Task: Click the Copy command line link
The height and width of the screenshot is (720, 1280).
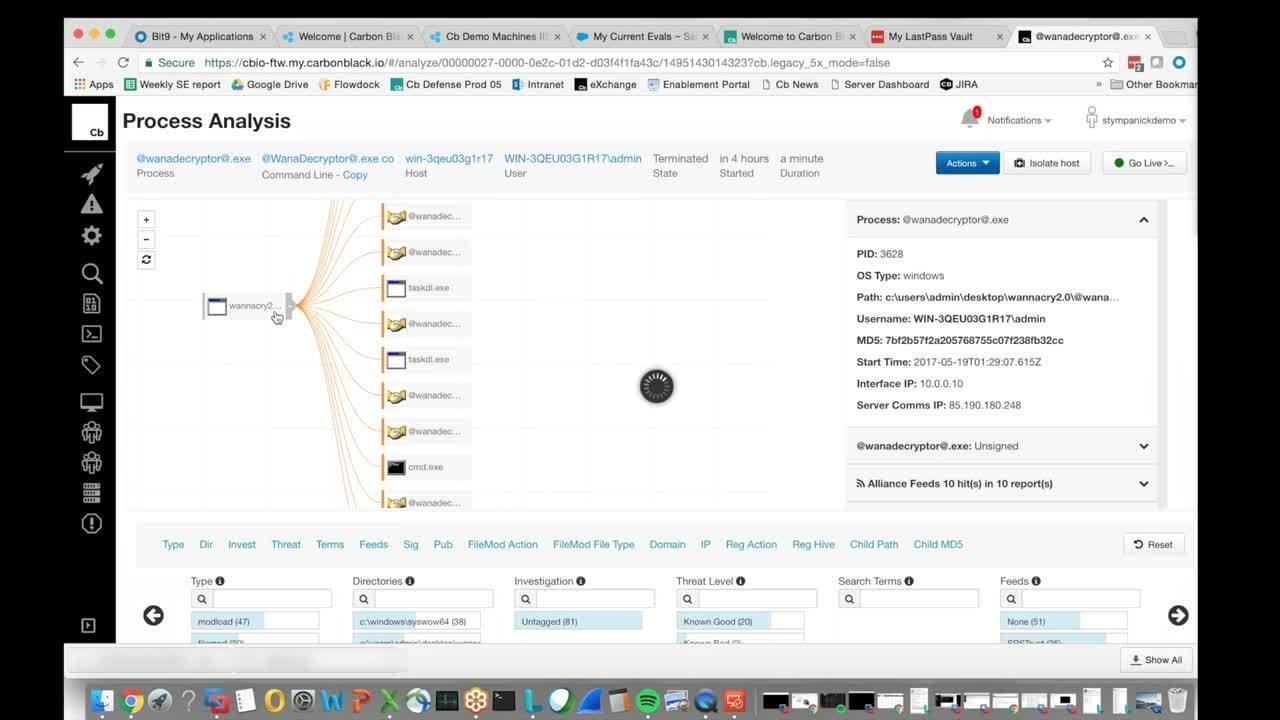Action: (x=355, y=174)
